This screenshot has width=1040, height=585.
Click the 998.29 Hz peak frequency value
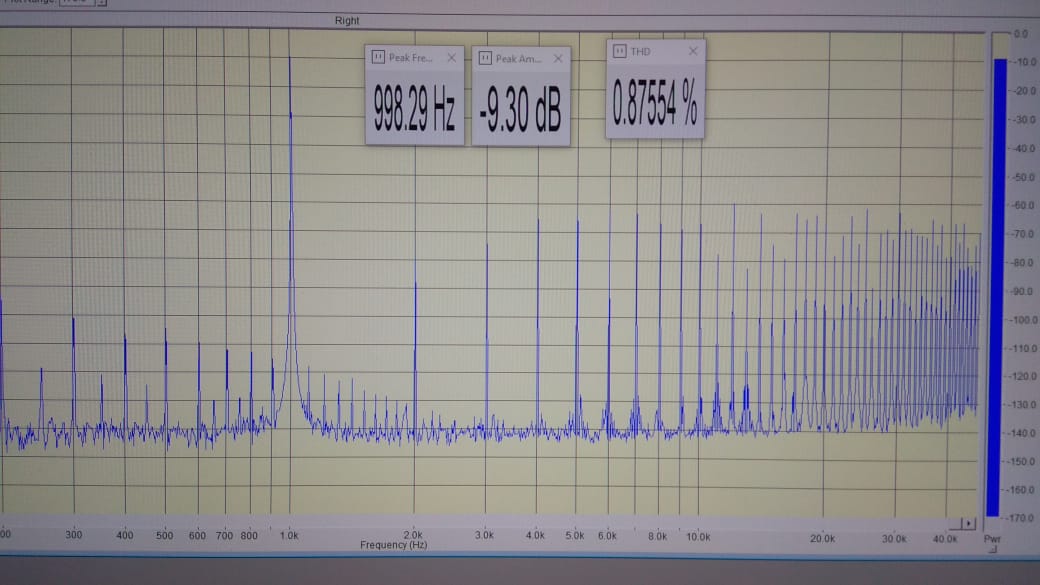click(x=415, y=109)
